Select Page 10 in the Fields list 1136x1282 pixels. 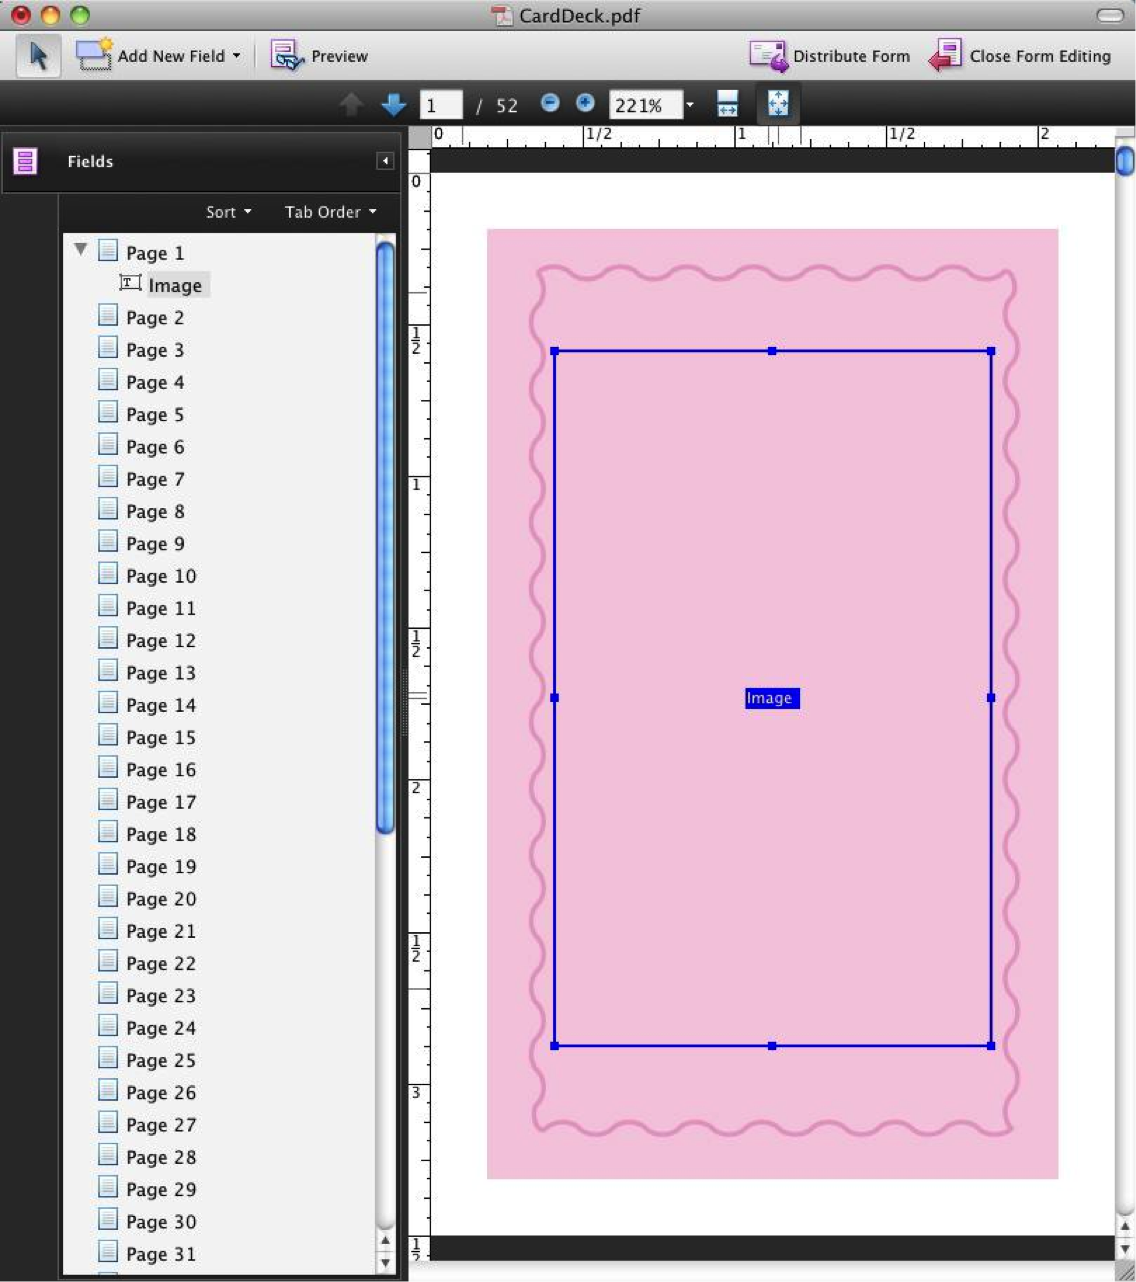pyautogui.click(x=161, y=576)
